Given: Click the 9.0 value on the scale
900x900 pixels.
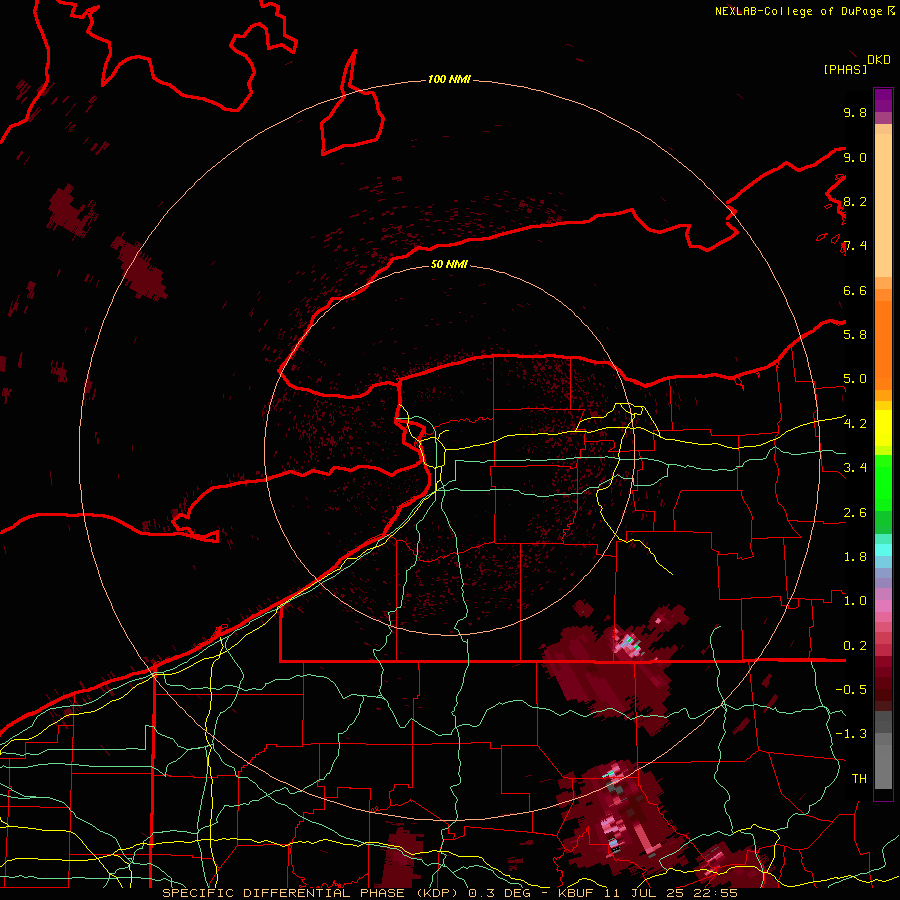Looking at the screenshot, I should [x=855, y=157].
